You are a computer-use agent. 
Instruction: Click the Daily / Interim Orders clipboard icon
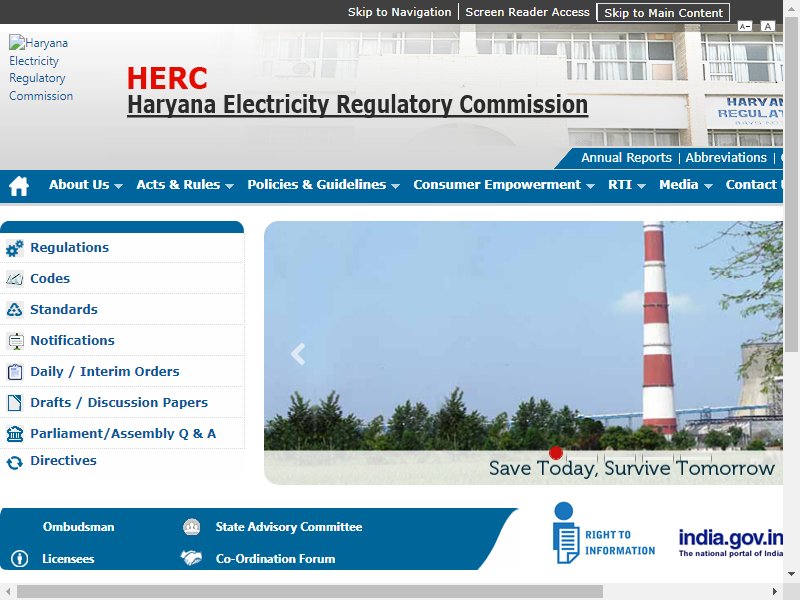point(15,372)
